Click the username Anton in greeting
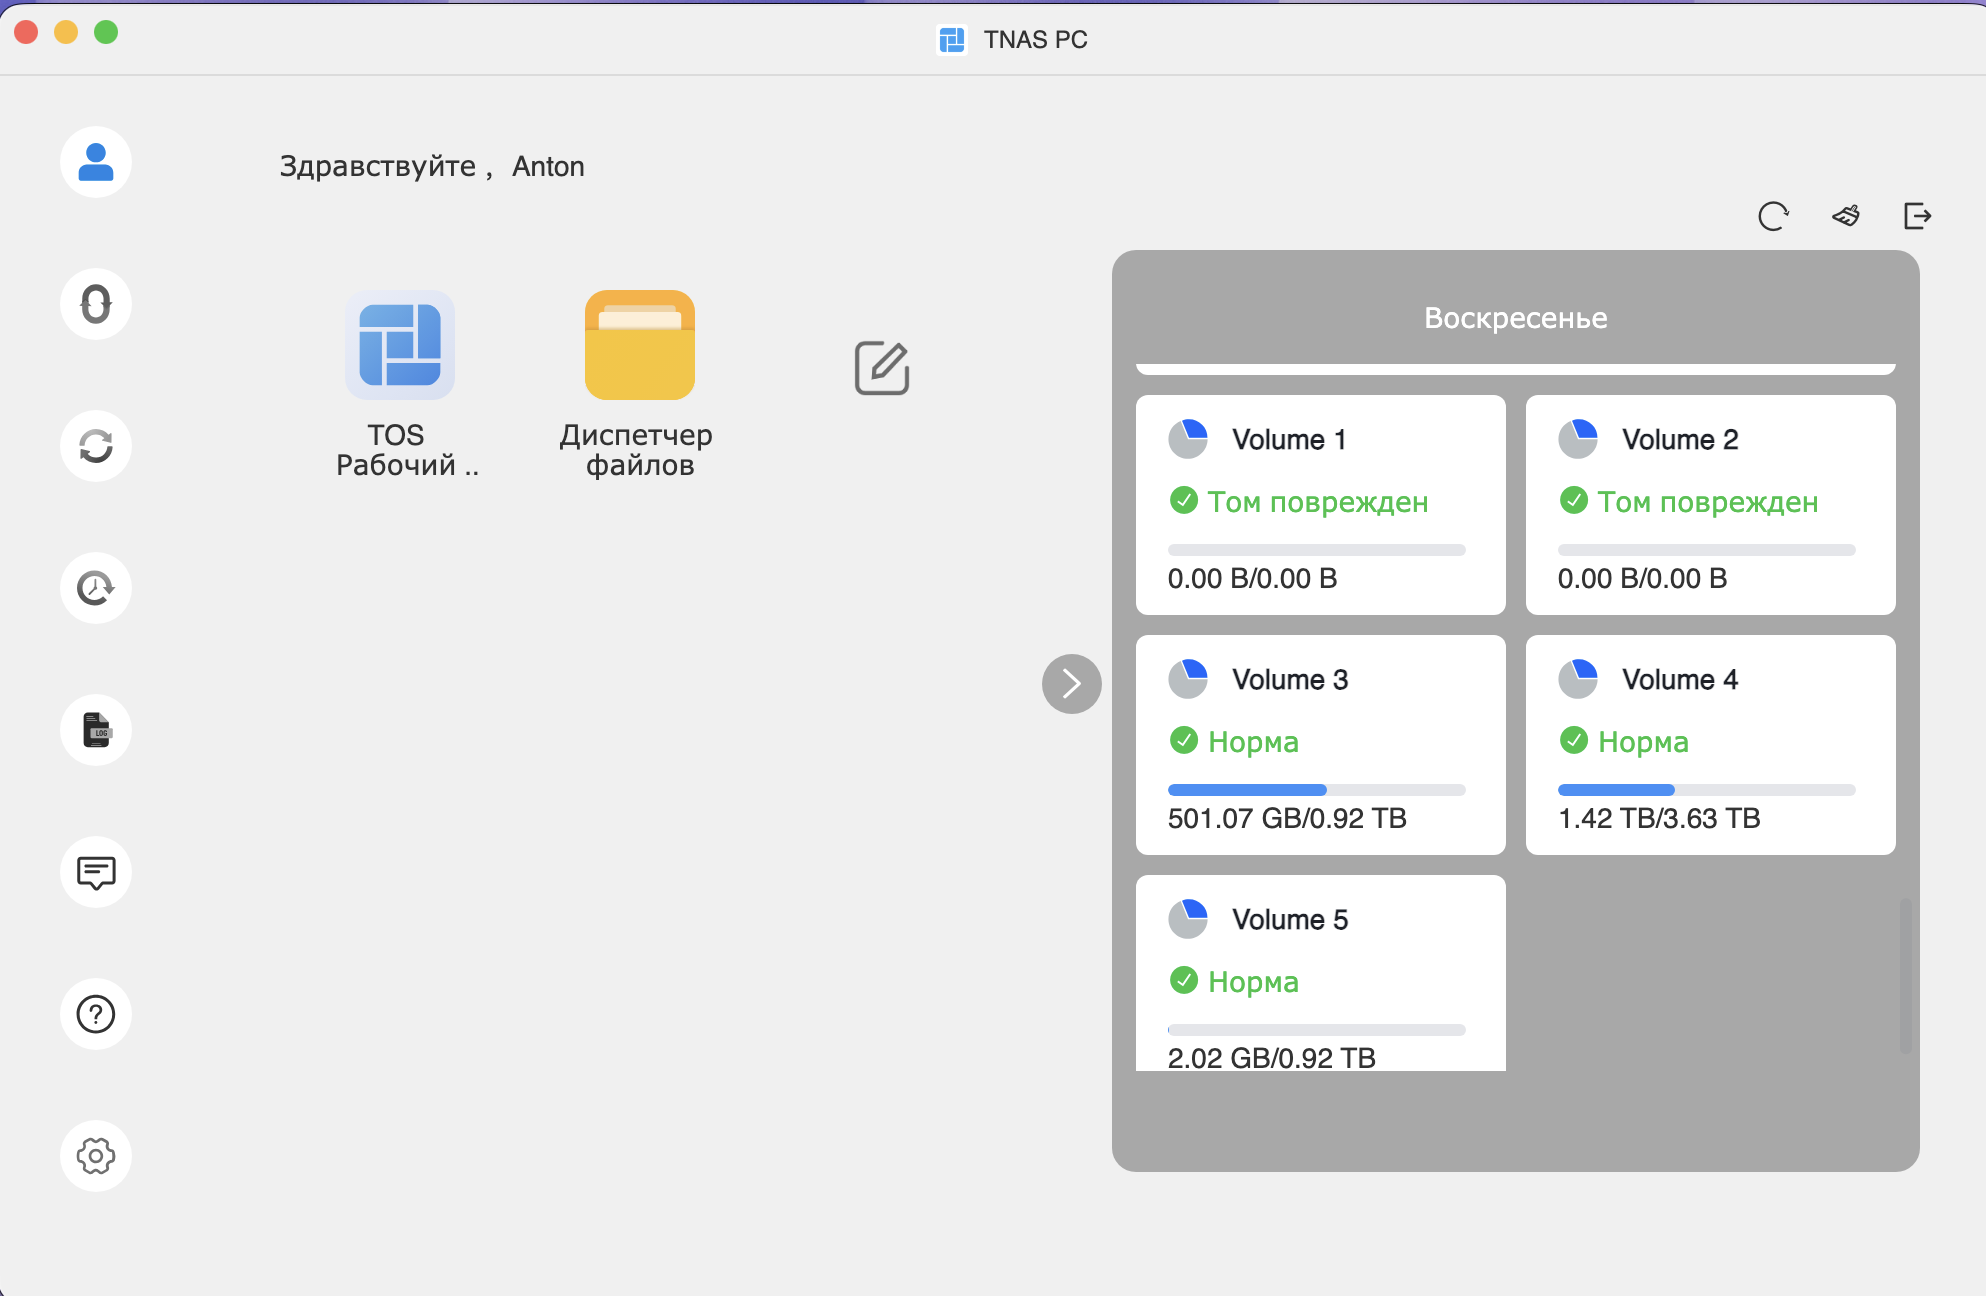The height and width of the screenshot is (1296, 1986). tap(548, 166)
